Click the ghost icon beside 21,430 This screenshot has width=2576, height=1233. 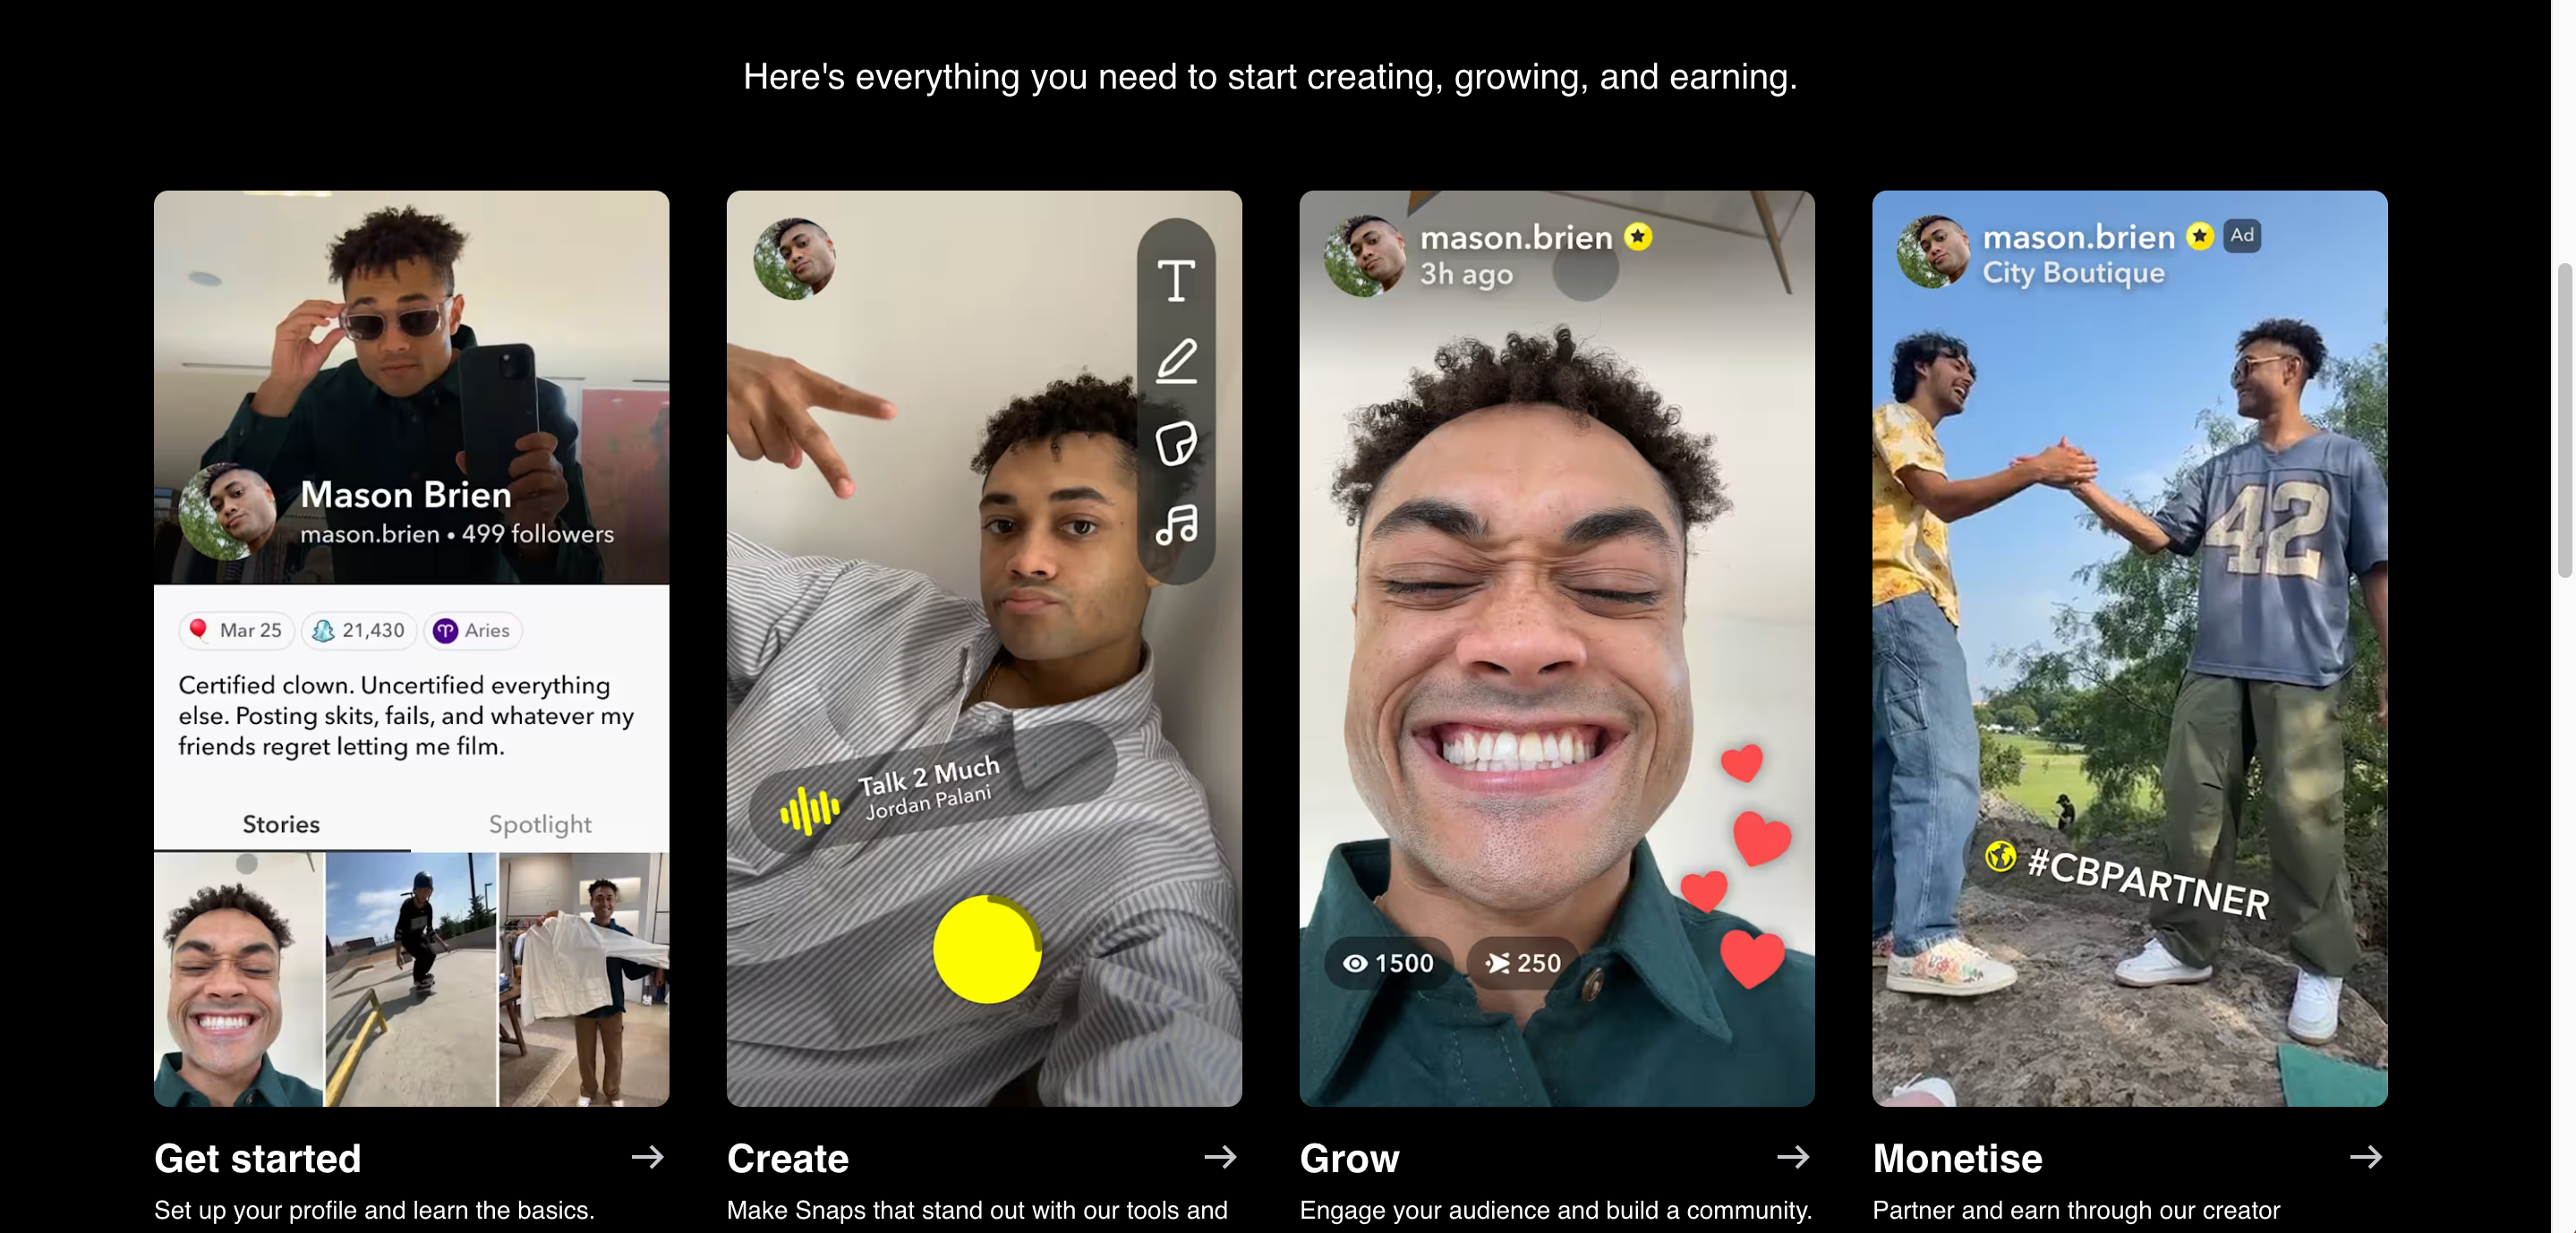(323, 630)
